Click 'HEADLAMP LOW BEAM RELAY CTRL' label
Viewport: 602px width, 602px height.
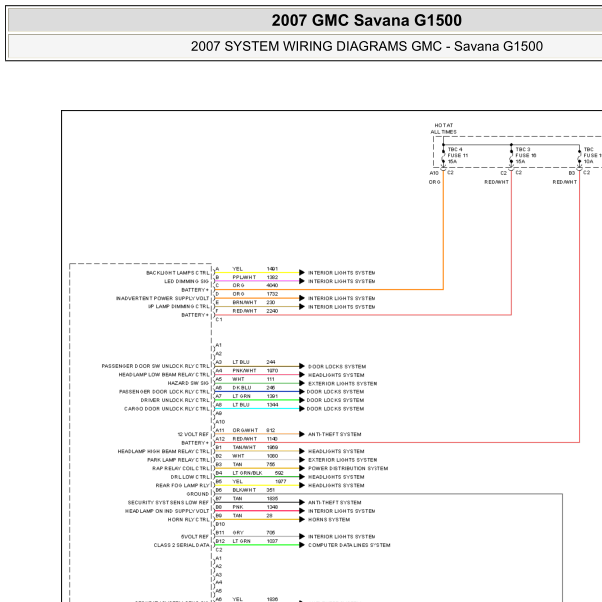click(164, 375)
